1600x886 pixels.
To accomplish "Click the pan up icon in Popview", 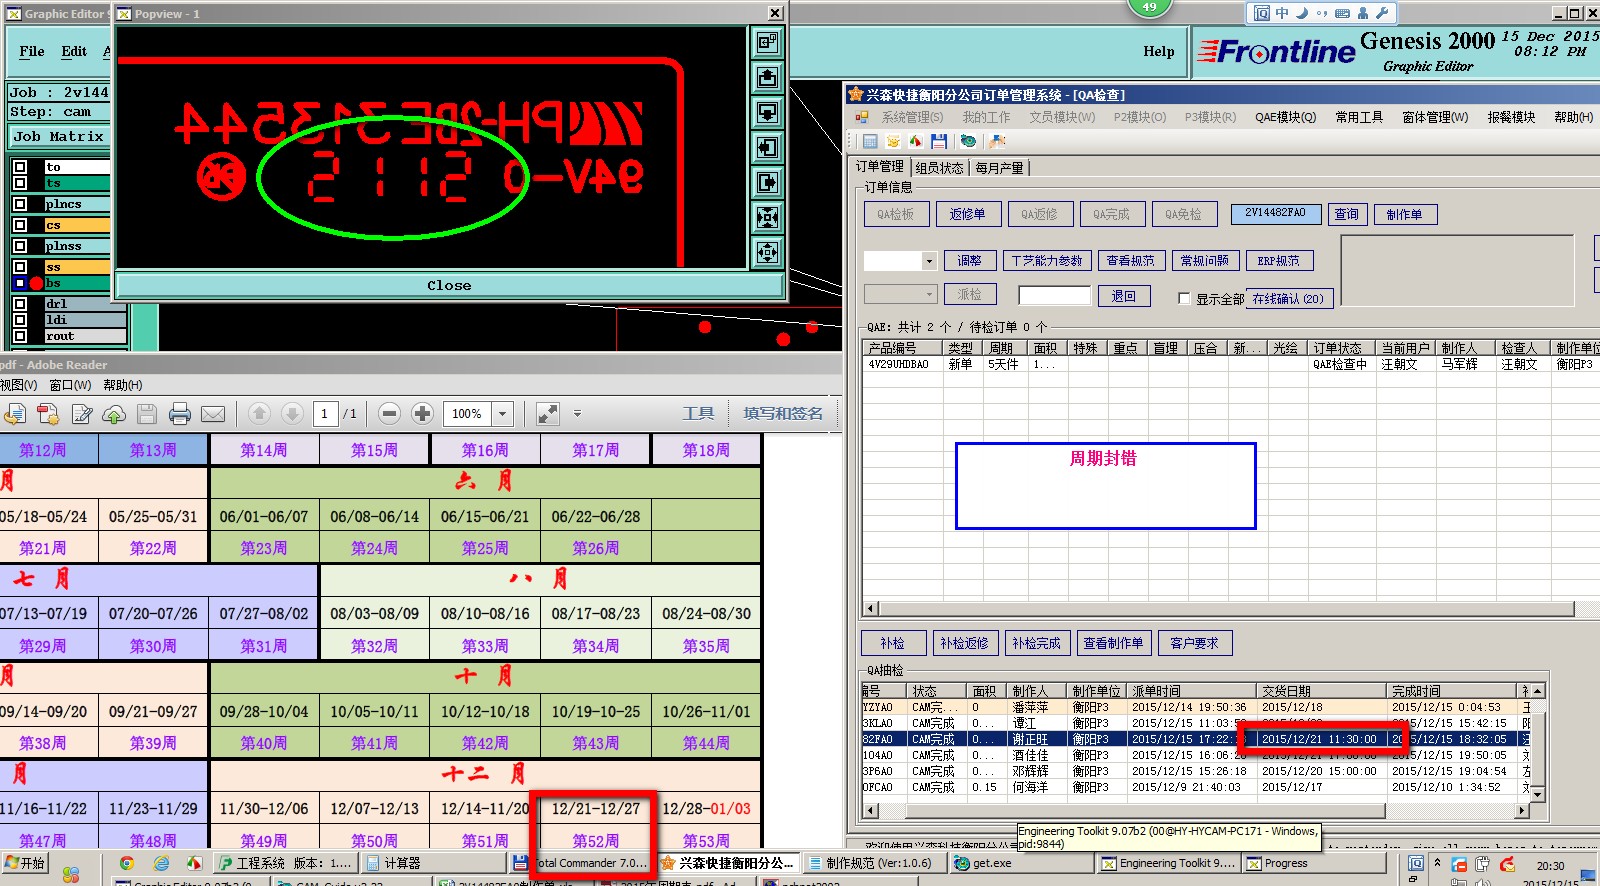I will coord(767,78).
